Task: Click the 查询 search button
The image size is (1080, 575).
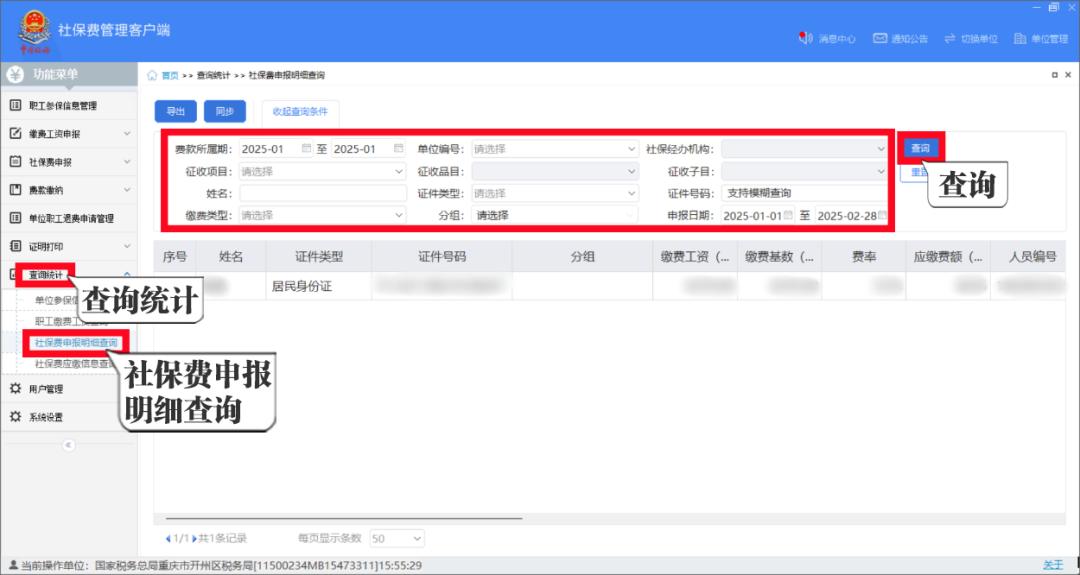Action: click(x=920, y=148)
